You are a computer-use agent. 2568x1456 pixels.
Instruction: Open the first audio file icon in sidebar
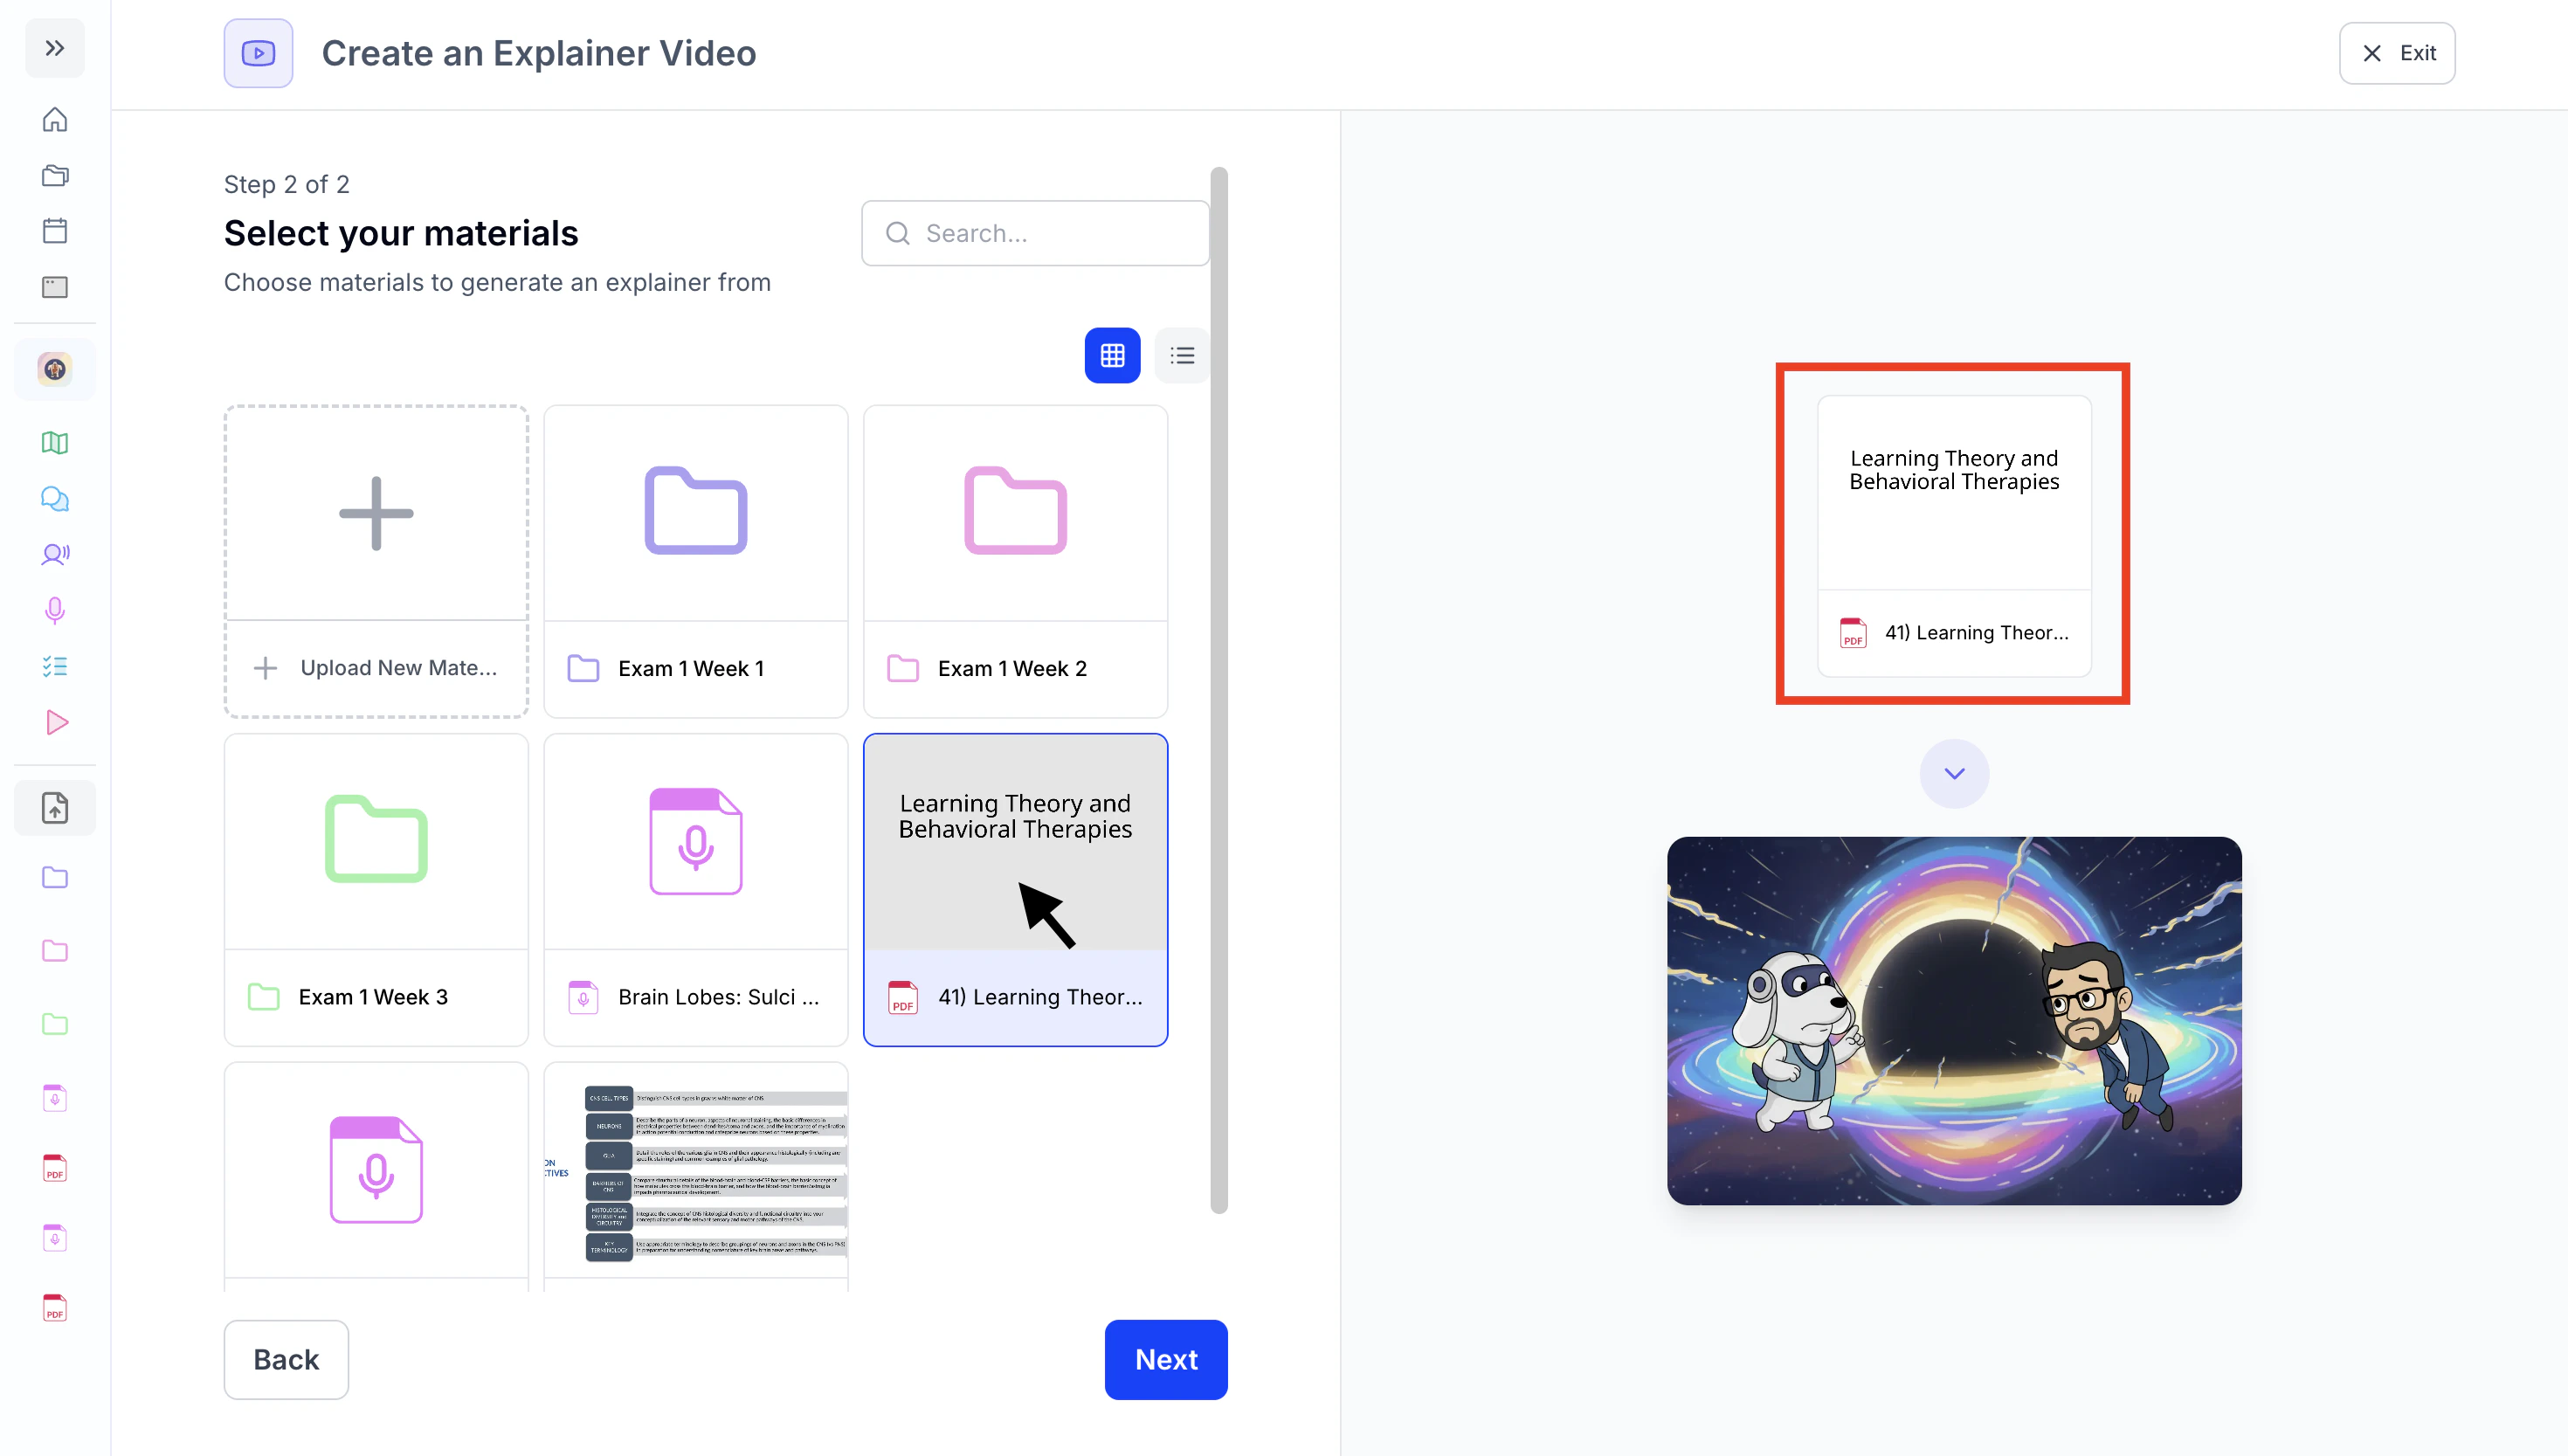tap(55, 1098)
